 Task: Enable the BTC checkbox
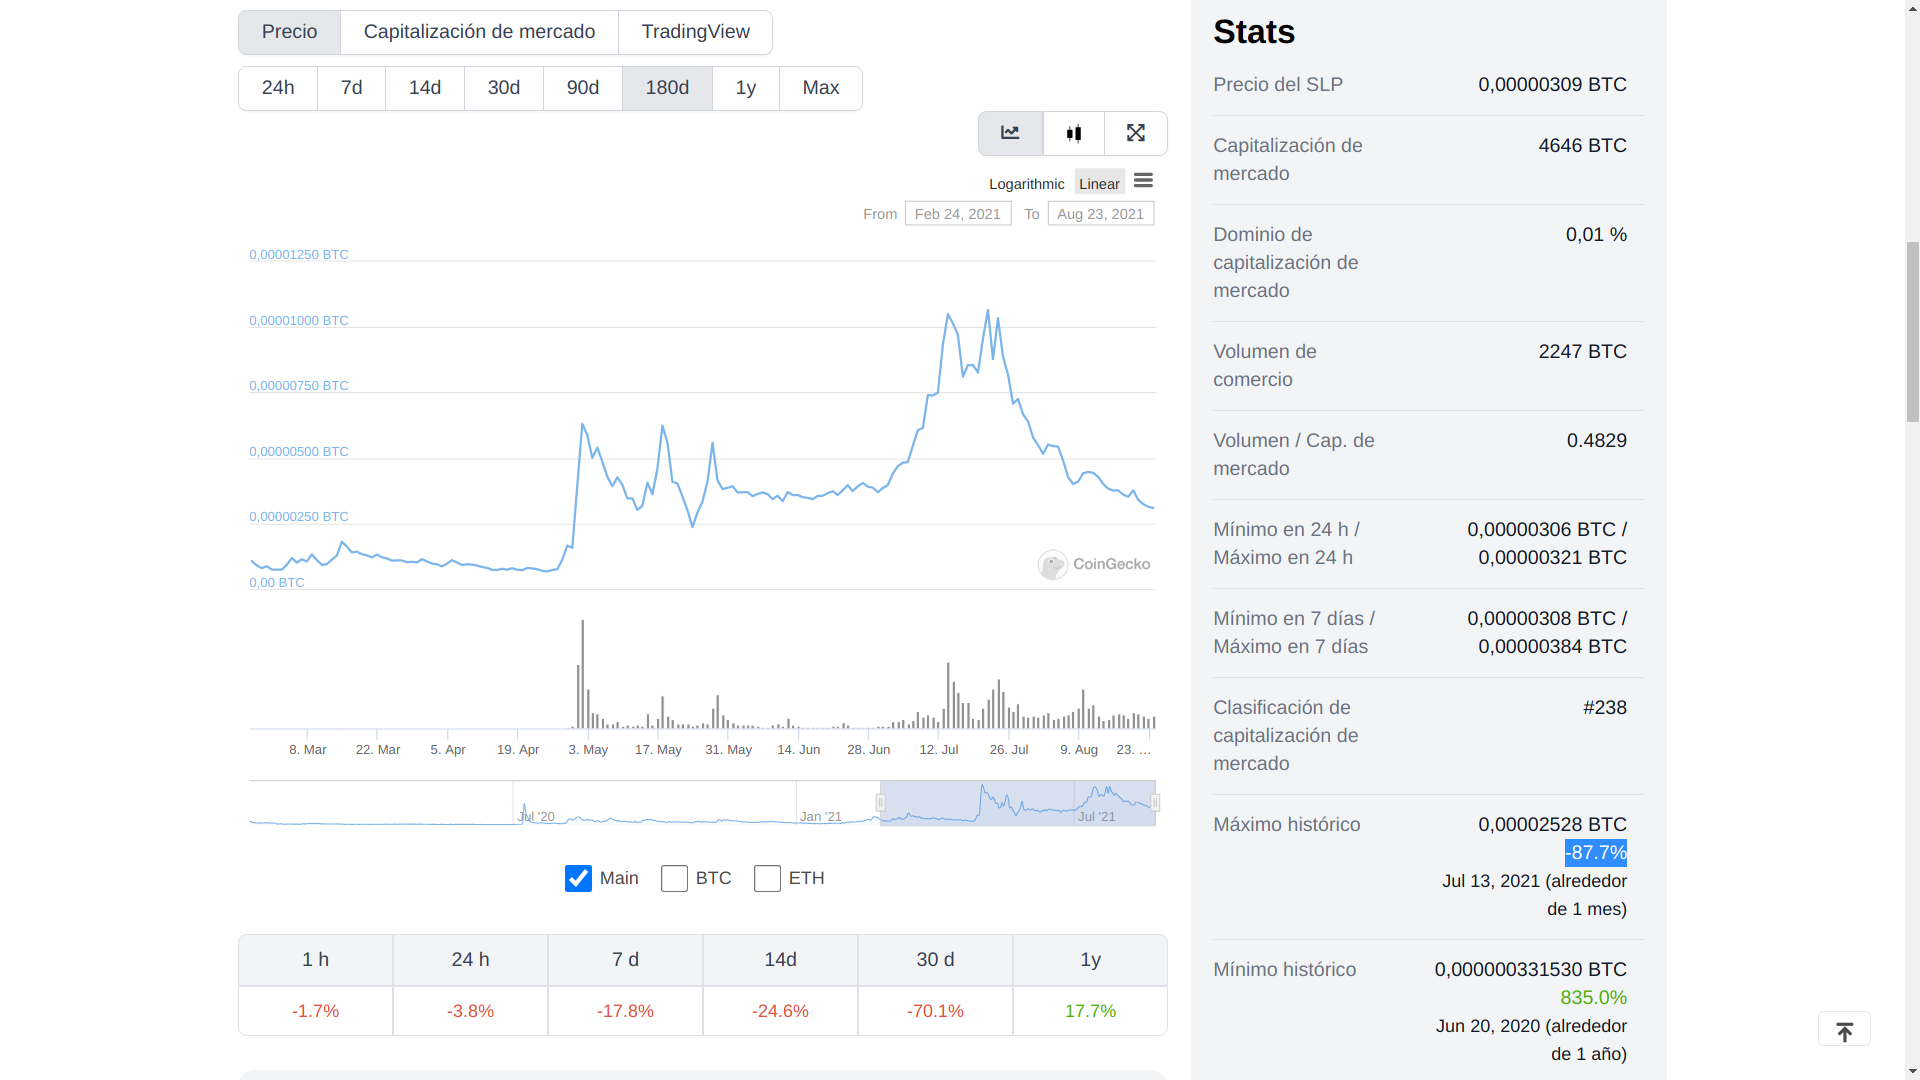tap(674, 879)
